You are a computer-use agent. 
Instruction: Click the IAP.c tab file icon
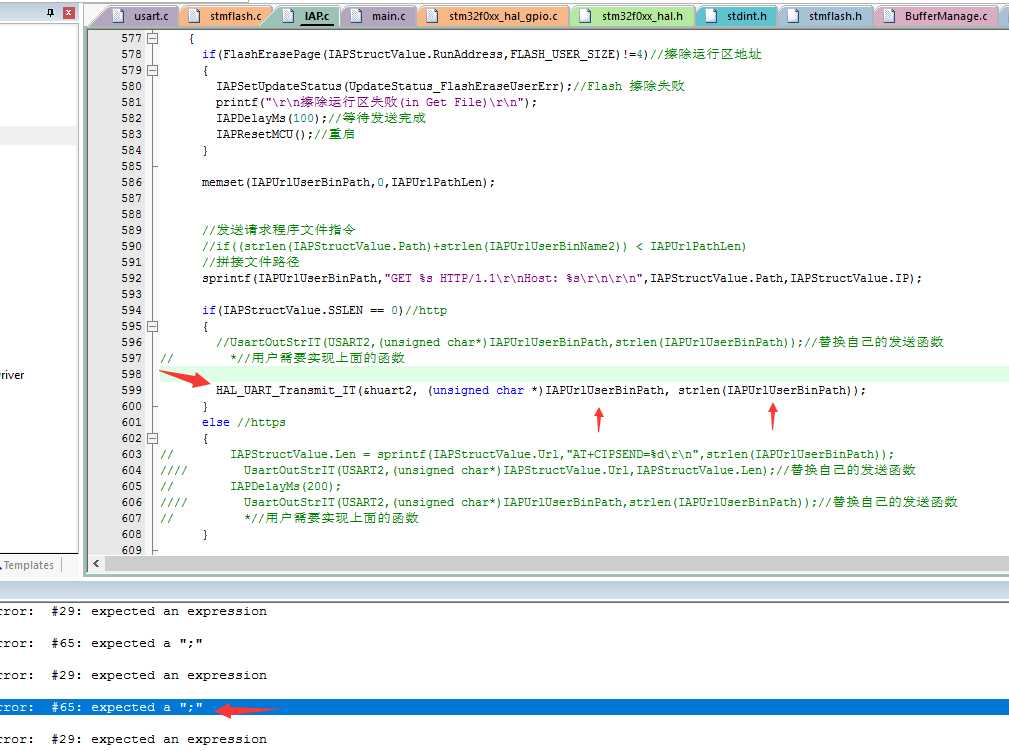(288, 16)
